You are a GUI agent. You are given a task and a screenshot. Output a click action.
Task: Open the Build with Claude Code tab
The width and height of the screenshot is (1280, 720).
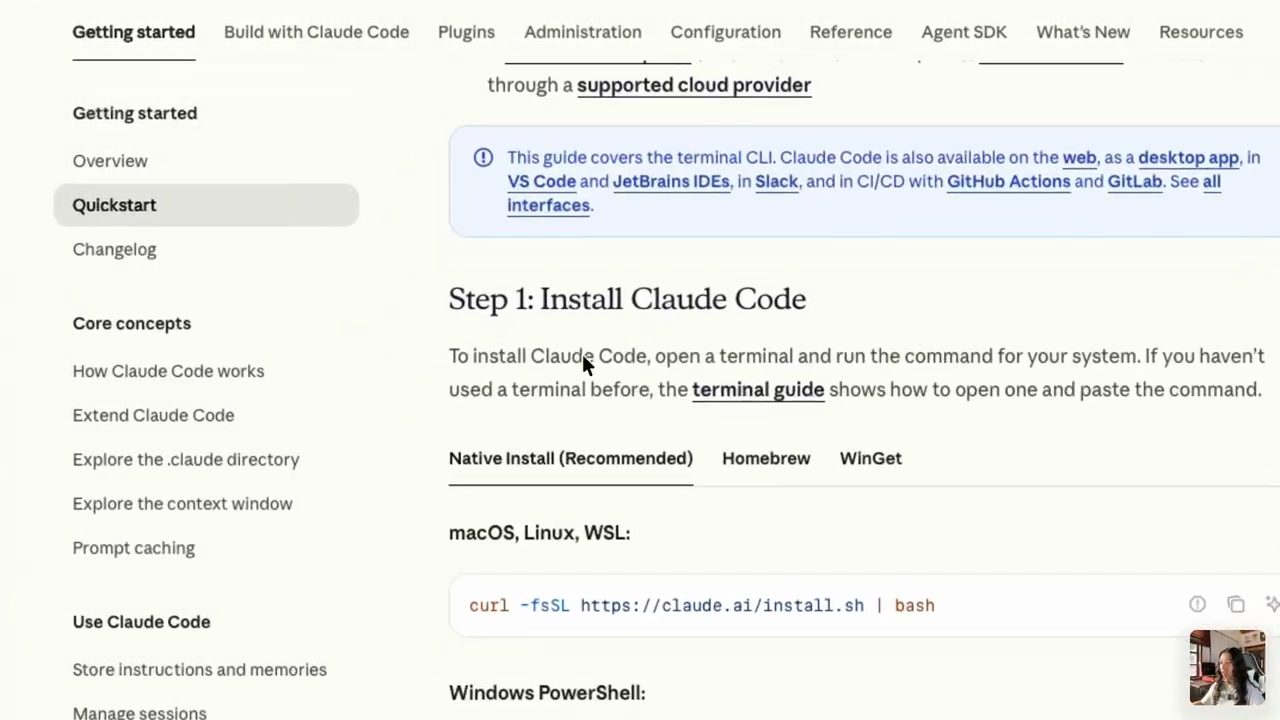tap(316, 32)
